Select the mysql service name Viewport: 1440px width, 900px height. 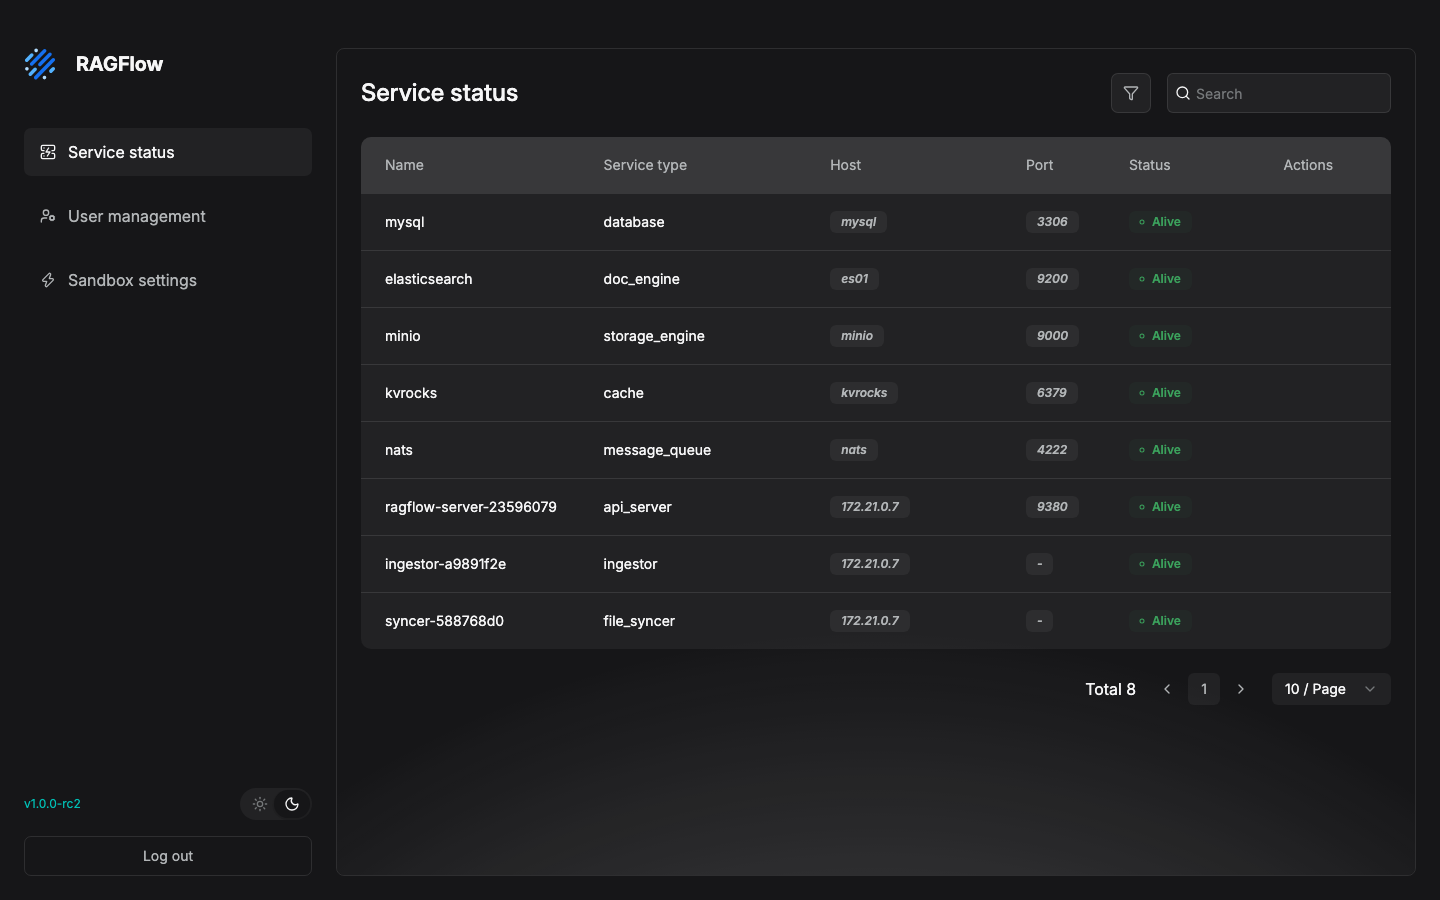click(404, 222)
